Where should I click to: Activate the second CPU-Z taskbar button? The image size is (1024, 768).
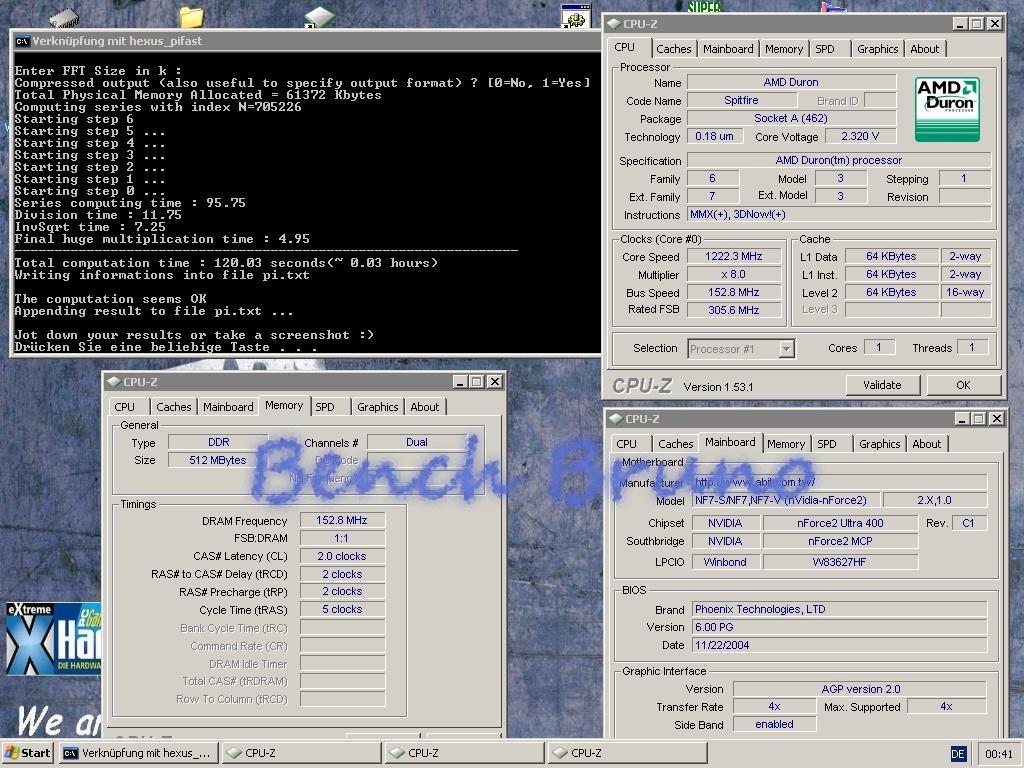(464, 753)
